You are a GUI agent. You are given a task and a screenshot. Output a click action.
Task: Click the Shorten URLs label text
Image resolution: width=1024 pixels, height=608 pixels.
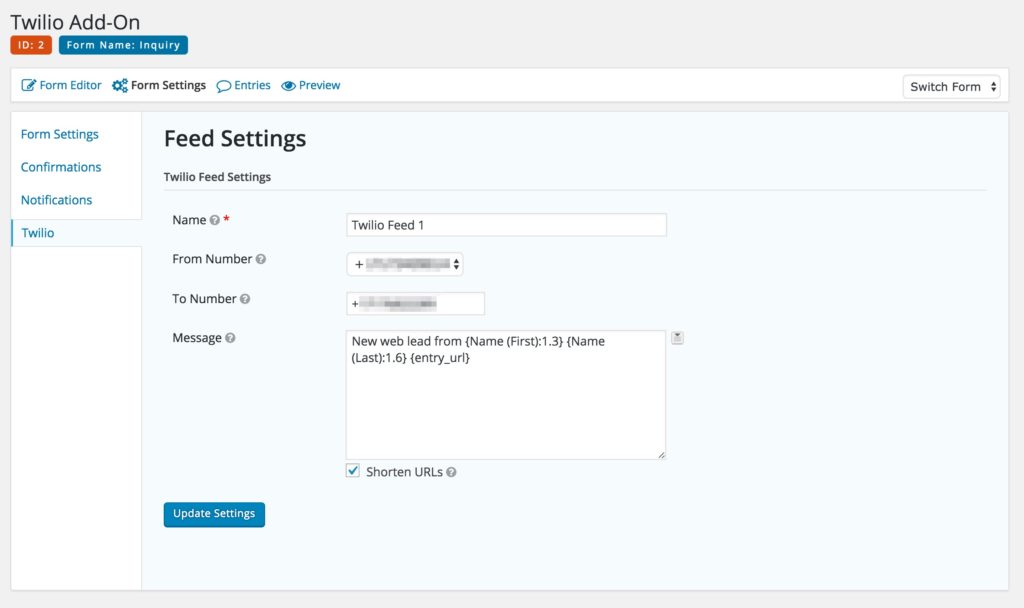pyautogui.click(x=404, y=472)
